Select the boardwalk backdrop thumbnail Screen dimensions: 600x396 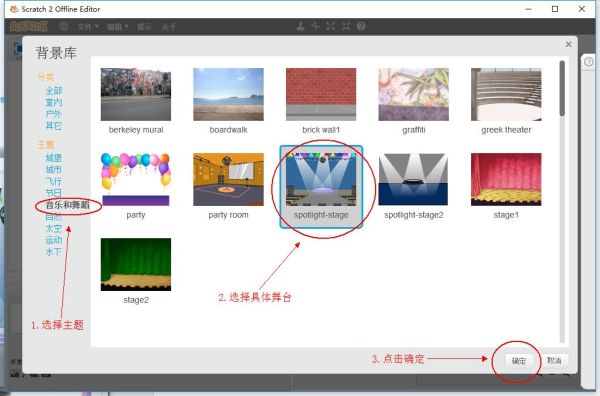228,95
